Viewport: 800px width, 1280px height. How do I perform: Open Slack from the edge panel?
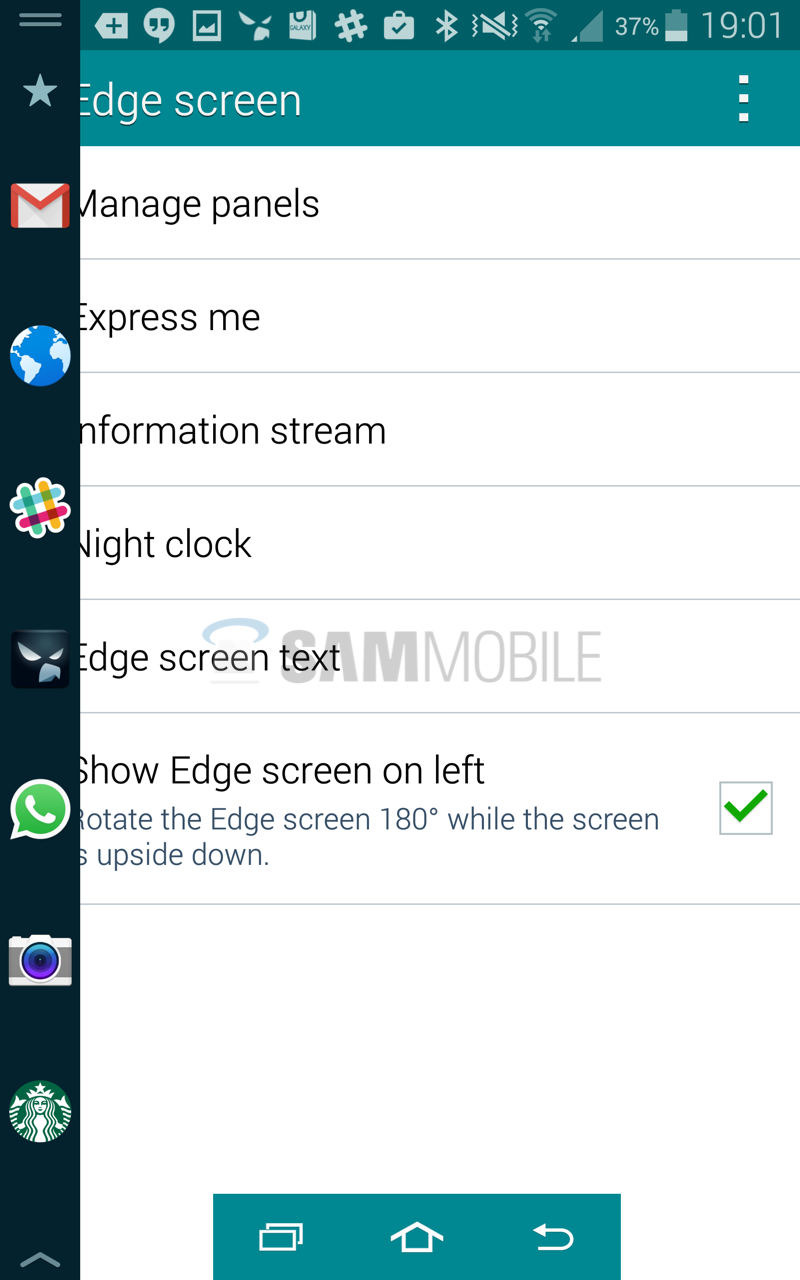[40, 507]
